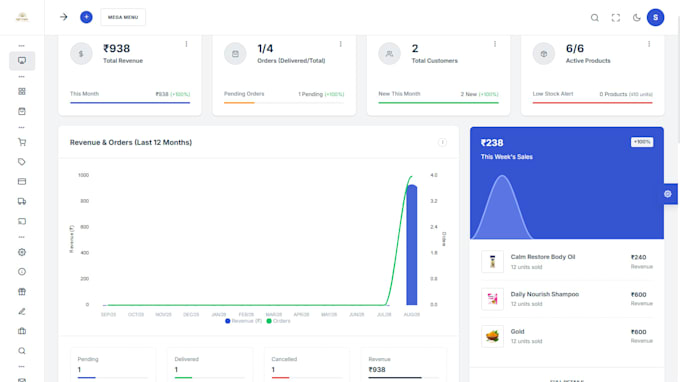Screen dimensions: 680x382
Task: Open the search icon in top bar
Action: coord(595,18)
